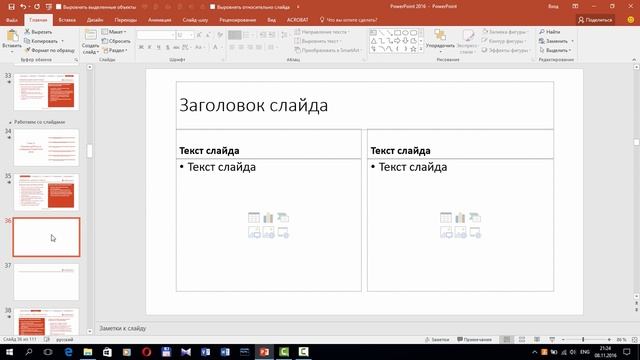The image size is (640, 360).
Task: Open the font size combo box
Action: (x=184, y=36)
